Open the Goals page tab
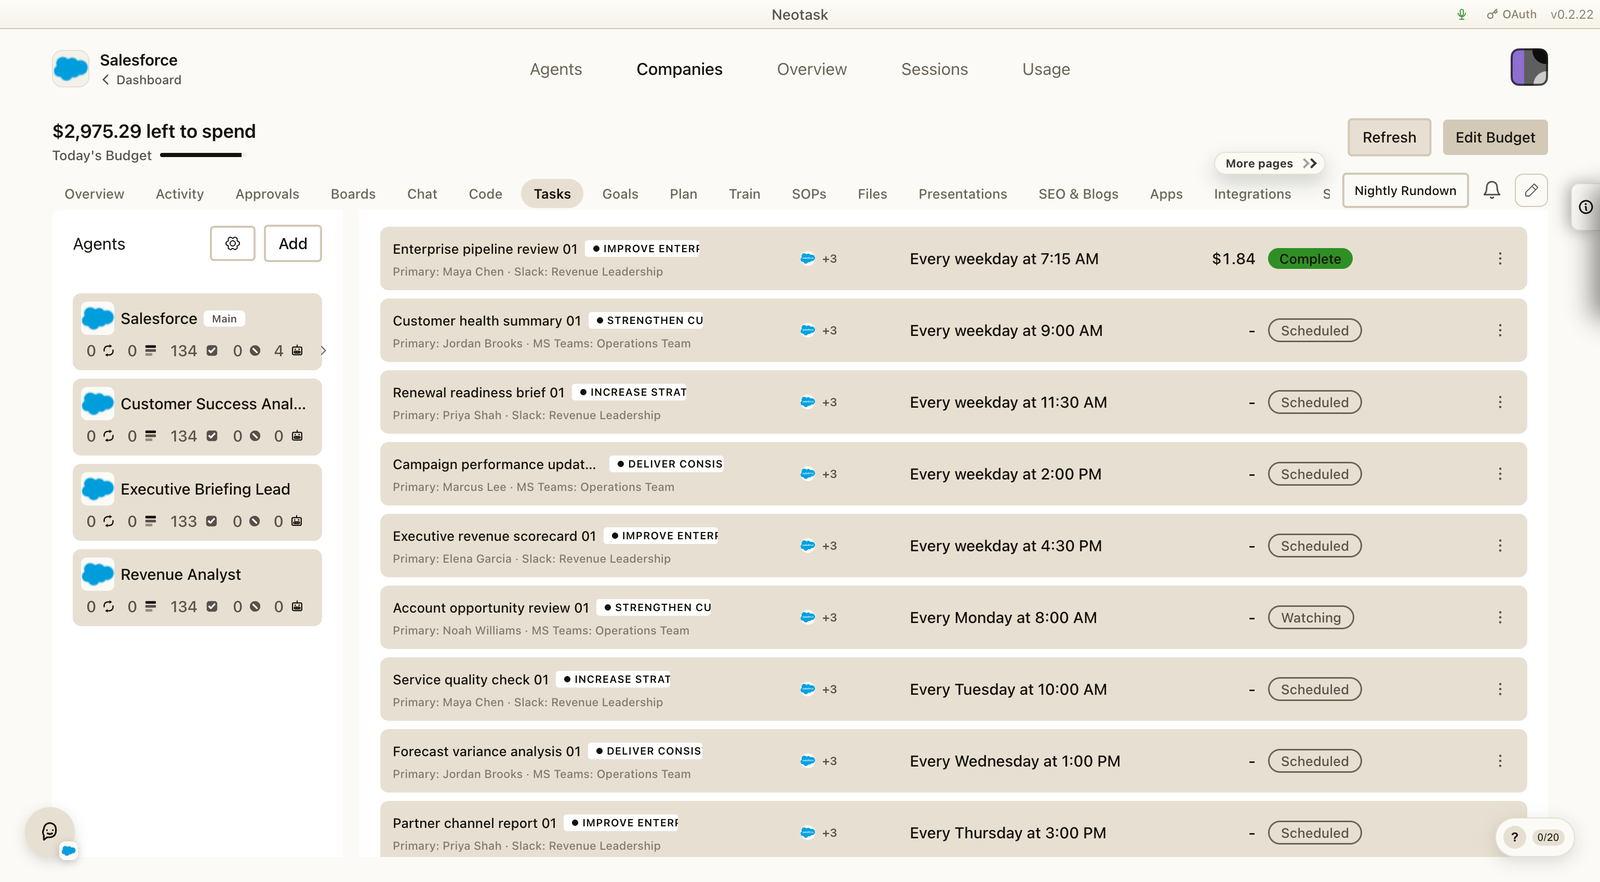Screen dimensions: 1600x882 pyautogui.click(x=620, y=194)
